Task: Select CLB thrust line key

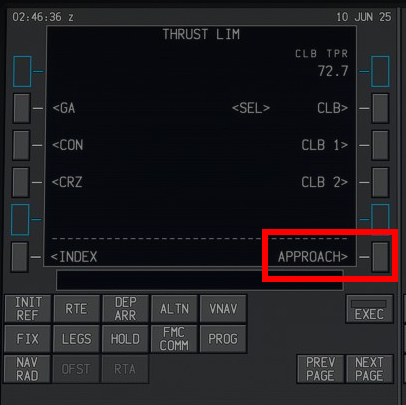Action: coord(380,108)
